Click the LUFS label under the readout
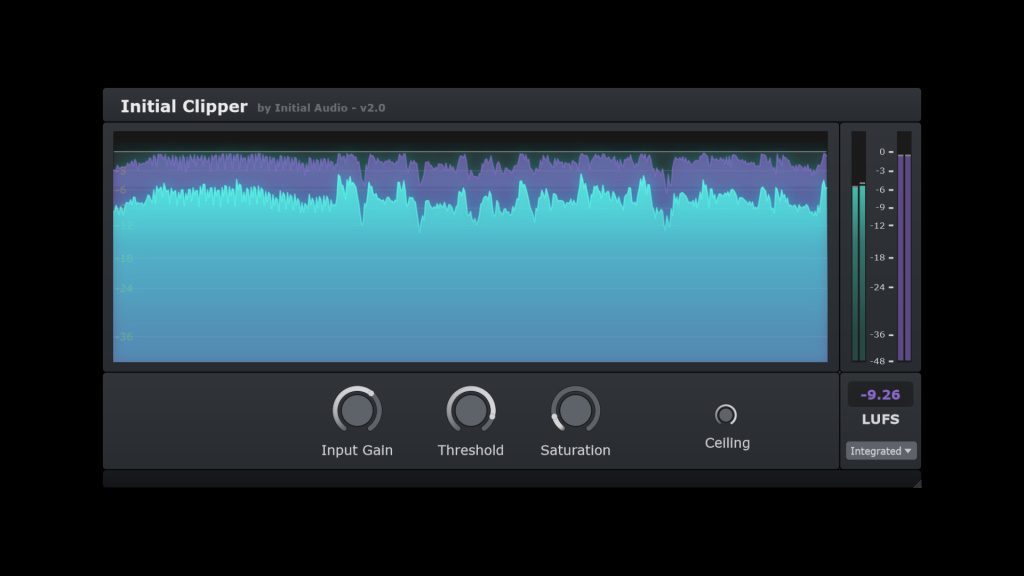This screenshot has width=1024, height=576. click(880, 420)
